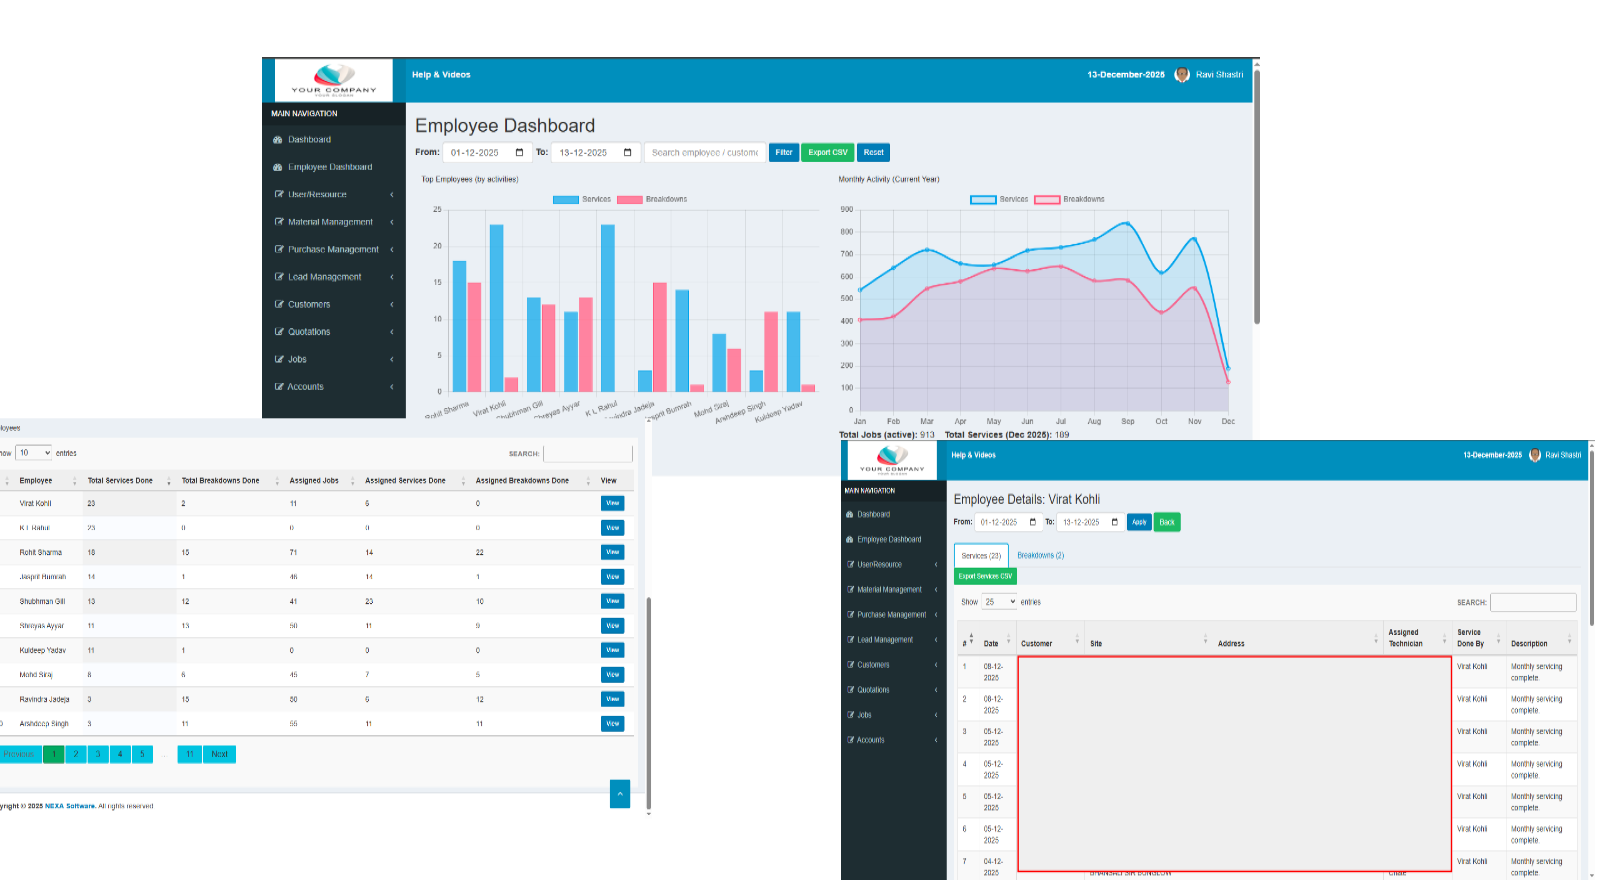
Task: Expand Material Management in the Employee Dashboard sidebar
Action: (330, 222)
